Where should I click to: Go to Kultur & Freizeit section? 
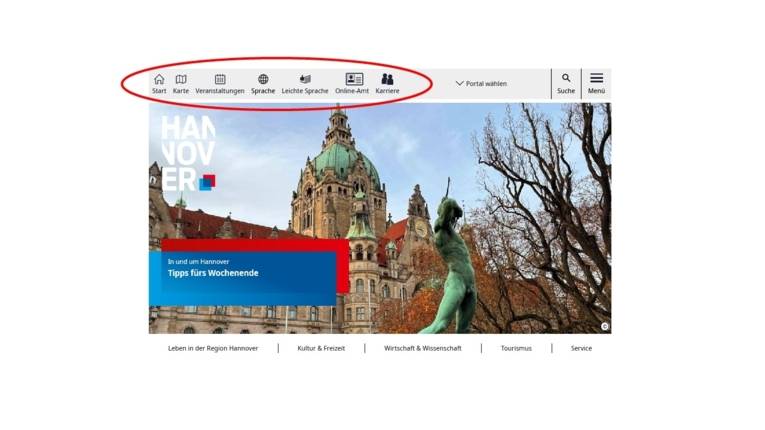(320, 348)
